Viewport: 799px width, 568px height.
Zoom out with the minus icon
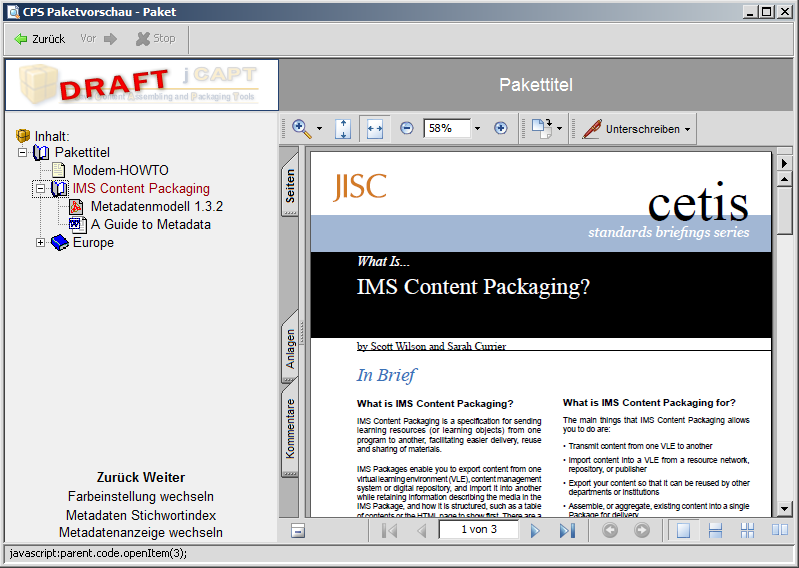[407, 128]
